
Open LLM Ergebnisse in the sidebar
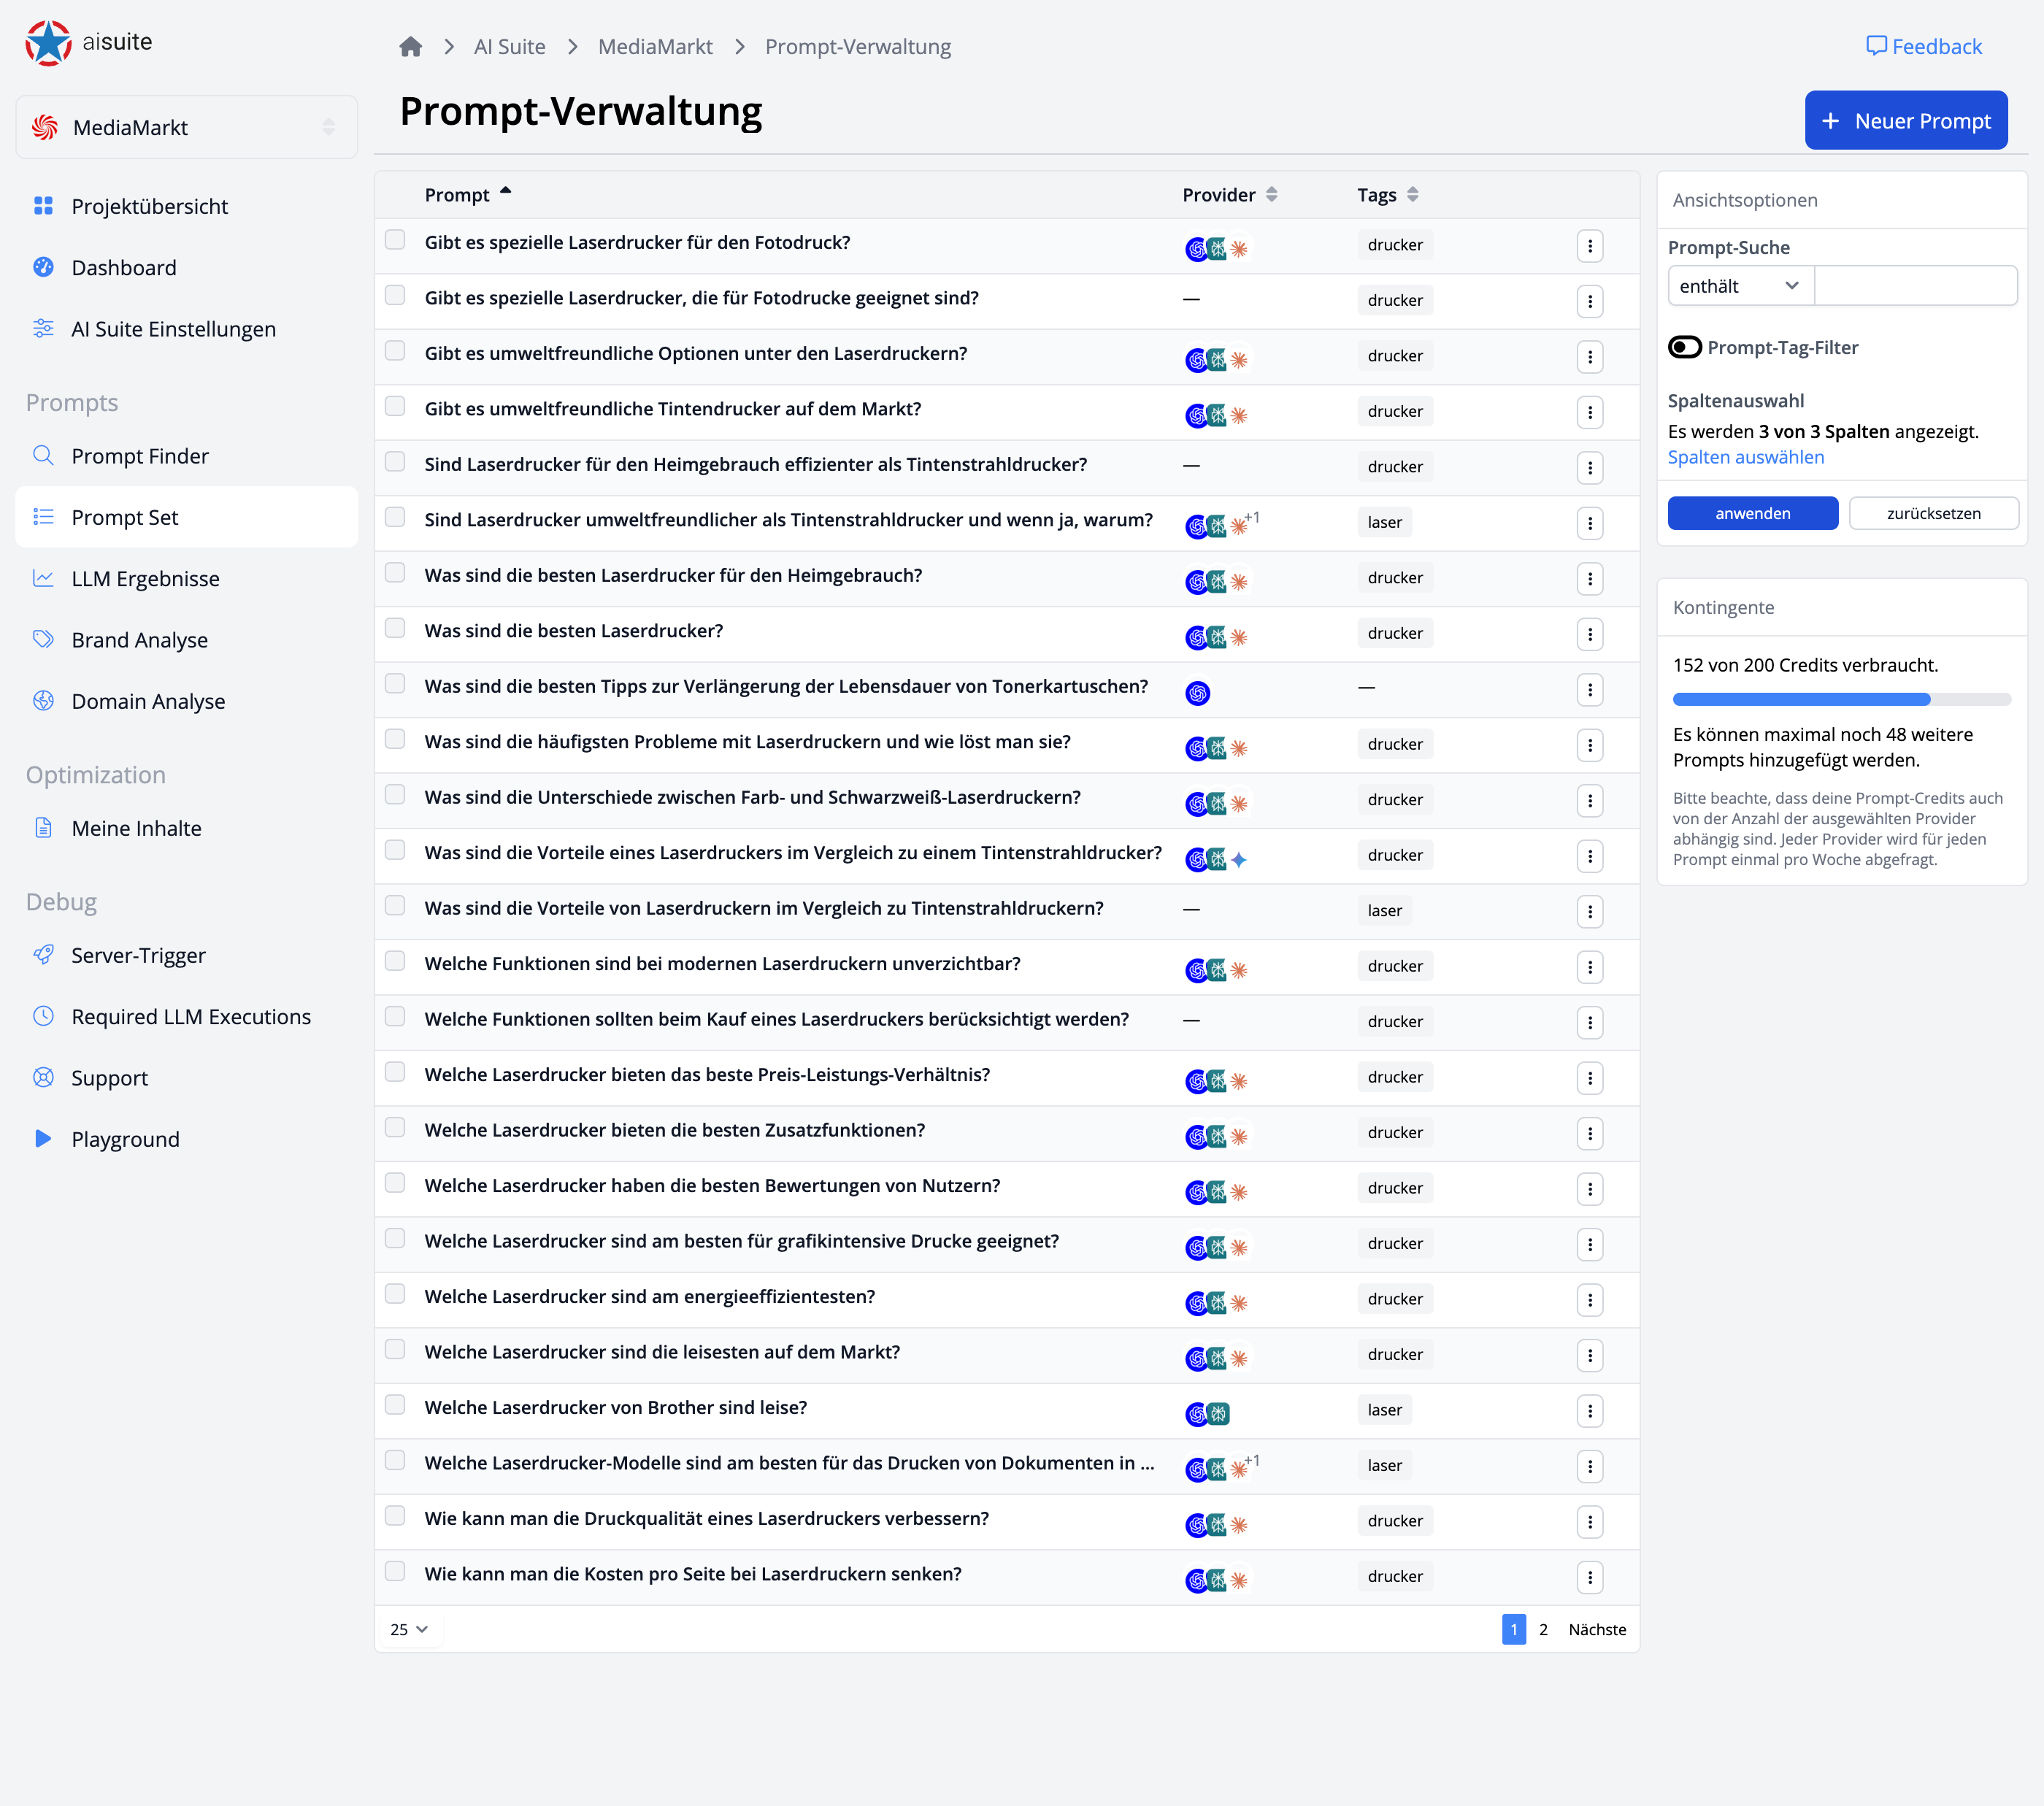tap(145, 578)
